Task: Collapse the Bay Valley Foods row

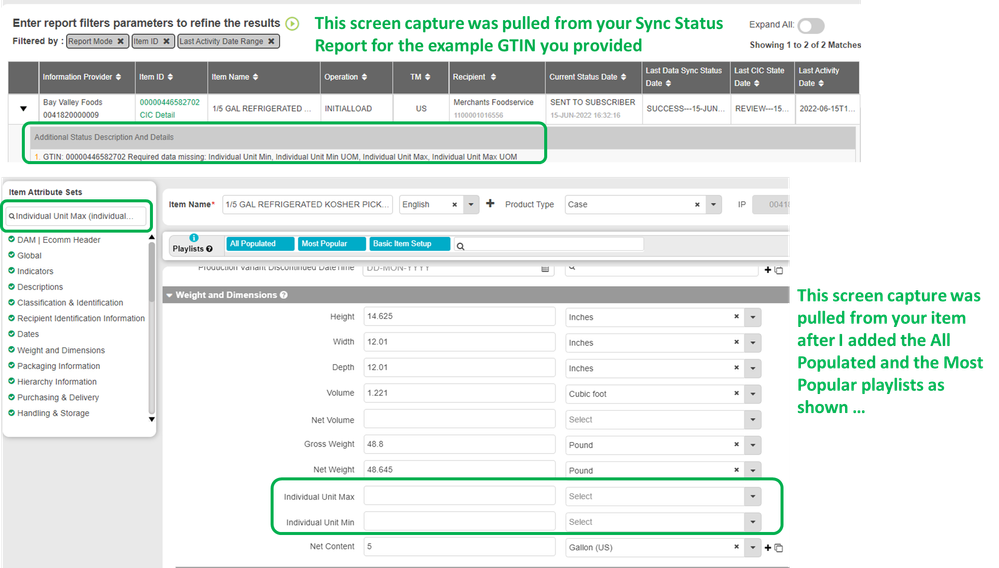Action: 24,108
